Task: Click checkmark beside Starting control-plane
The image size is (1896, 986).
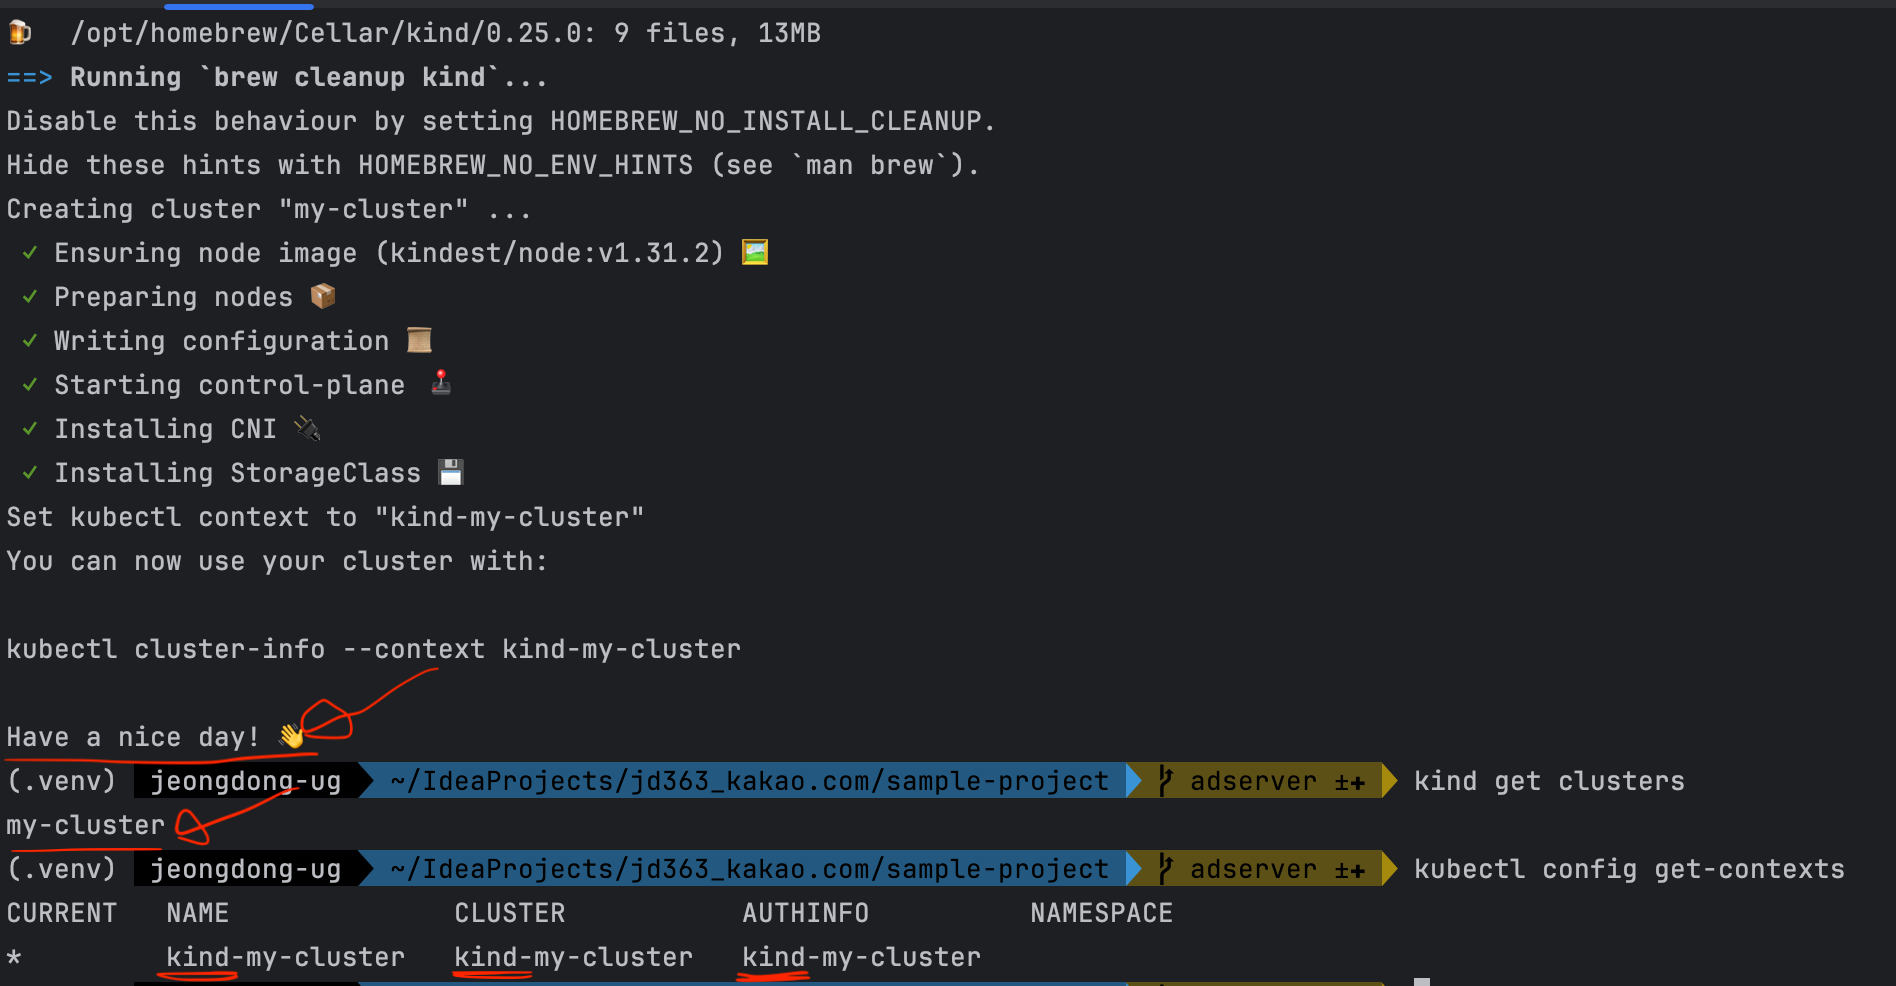Action: (30, 385)
